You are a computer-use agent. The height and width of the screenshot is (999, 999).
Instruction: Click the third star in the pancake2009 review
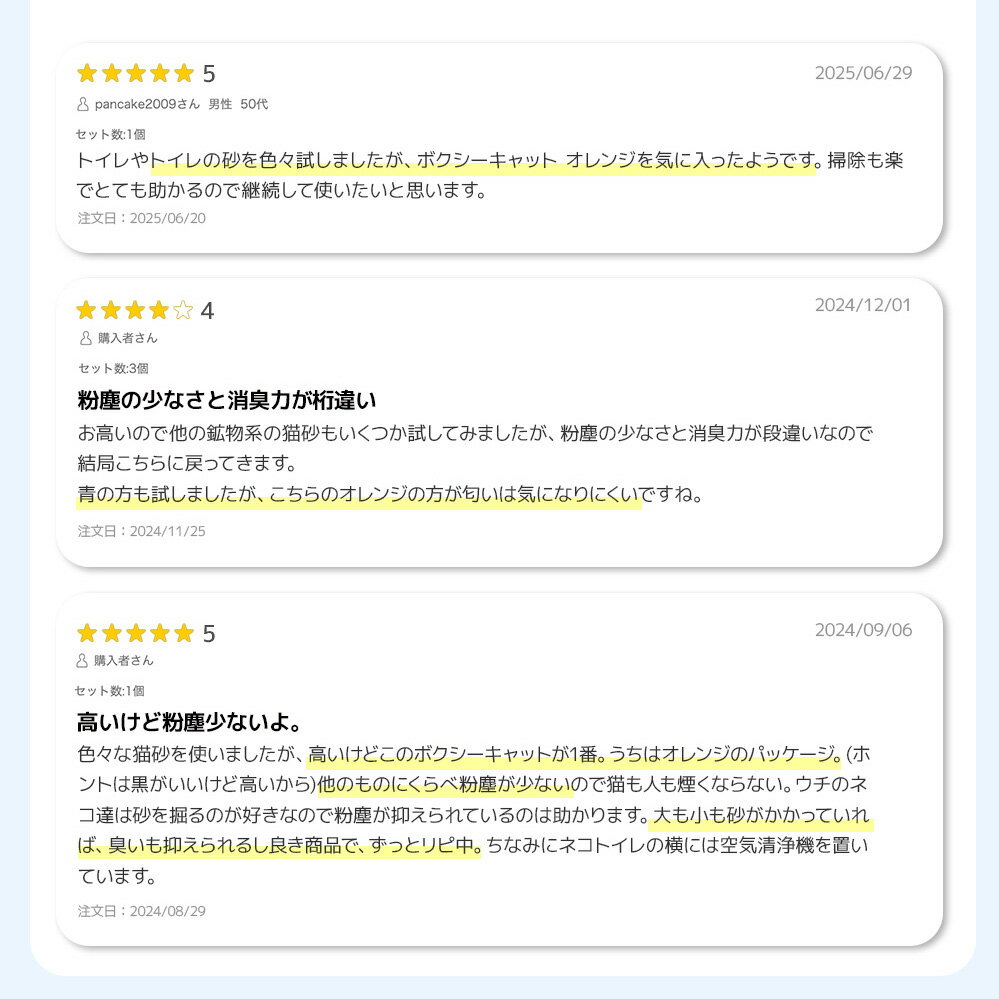coord(135,73)
